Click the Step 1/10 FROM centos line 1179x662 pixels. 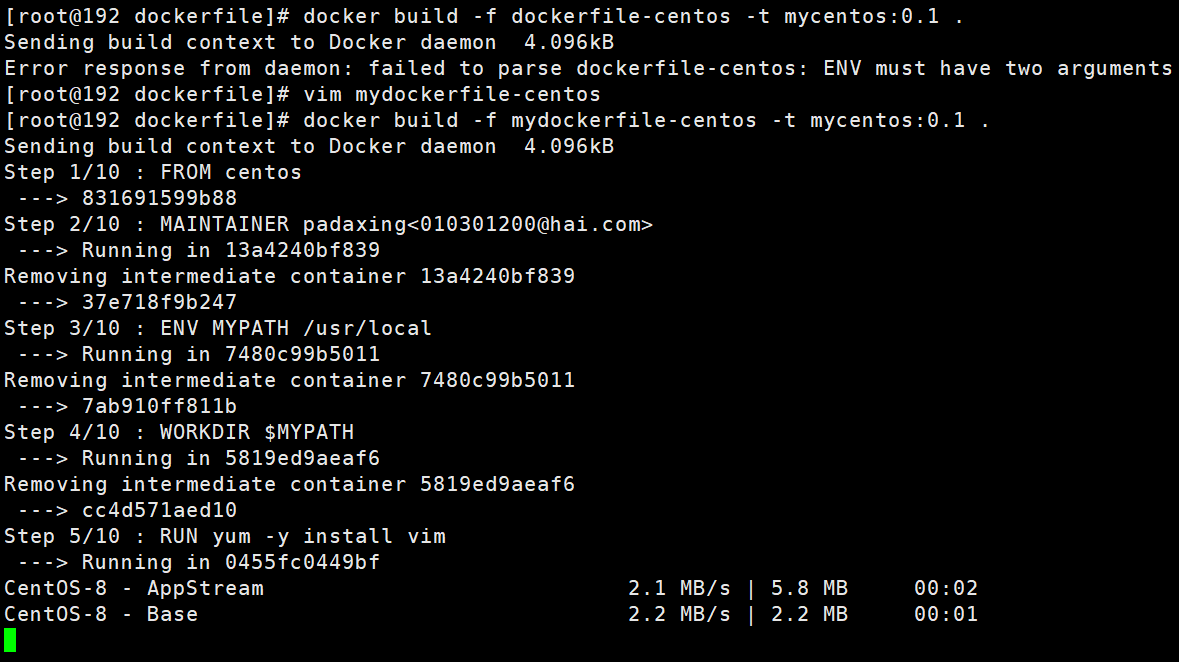[153, 172]
